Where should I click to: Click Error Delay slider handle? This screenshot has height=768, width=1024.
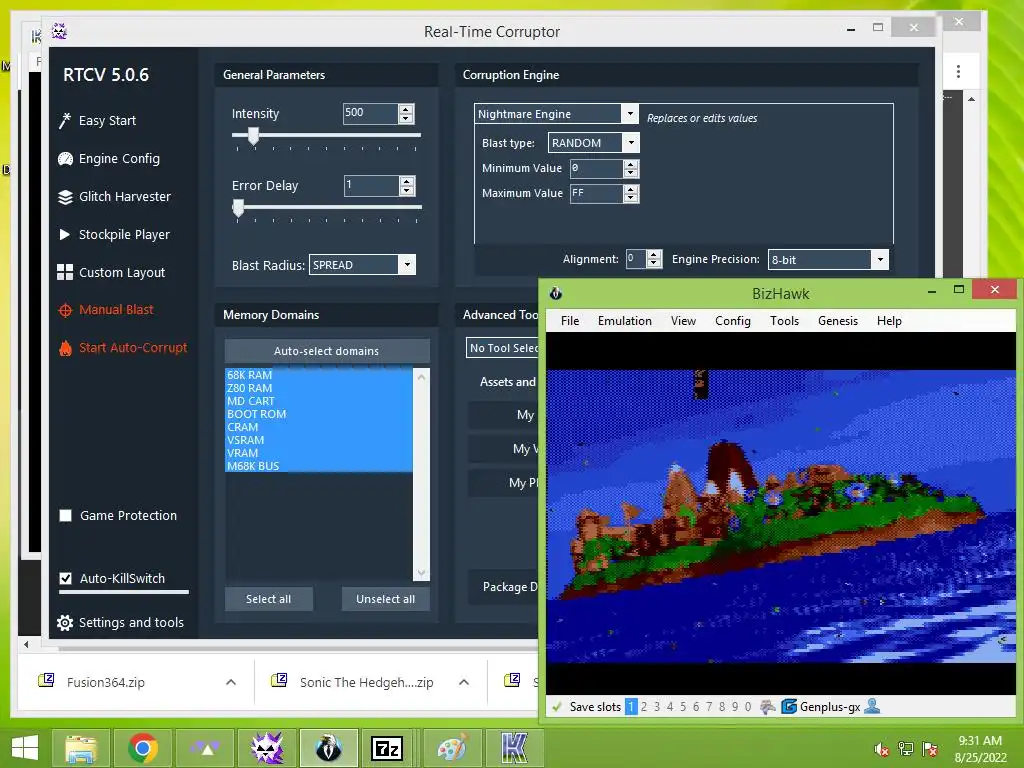coord(238,208)
